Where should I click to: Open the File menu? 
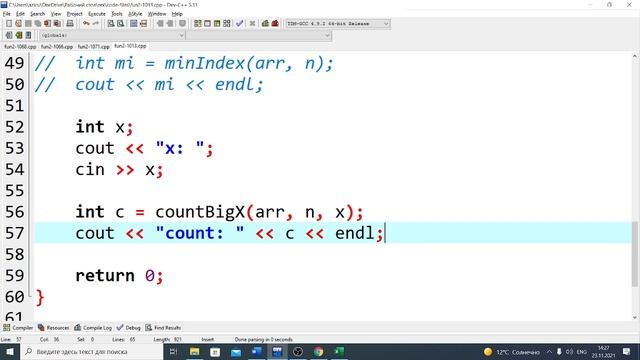click(x=7, y=14)
